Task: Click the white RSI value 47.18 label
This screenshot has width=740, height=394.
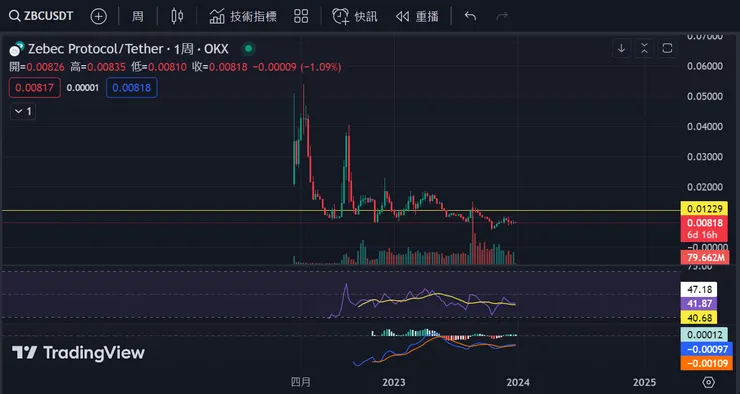Action: tap(699, 289)
